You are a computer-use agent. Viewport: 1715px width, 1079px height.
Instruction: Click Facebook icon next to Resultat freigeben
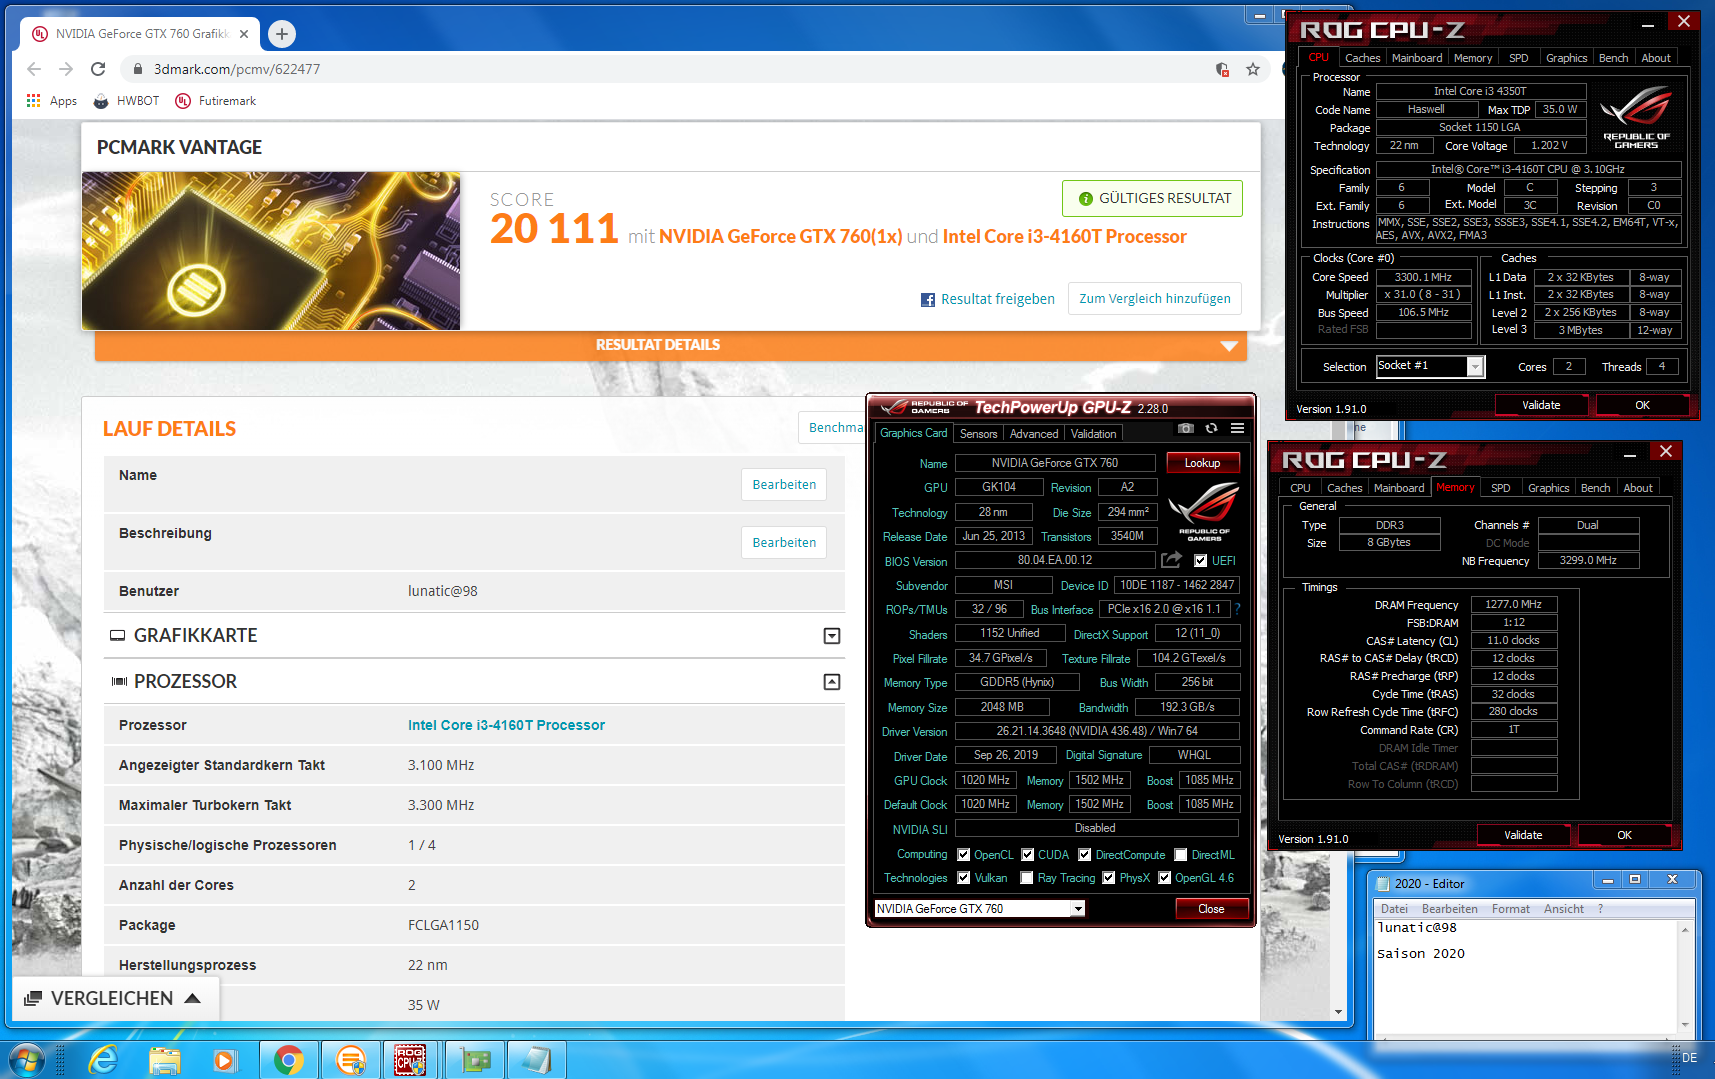(x=927, y=300)
